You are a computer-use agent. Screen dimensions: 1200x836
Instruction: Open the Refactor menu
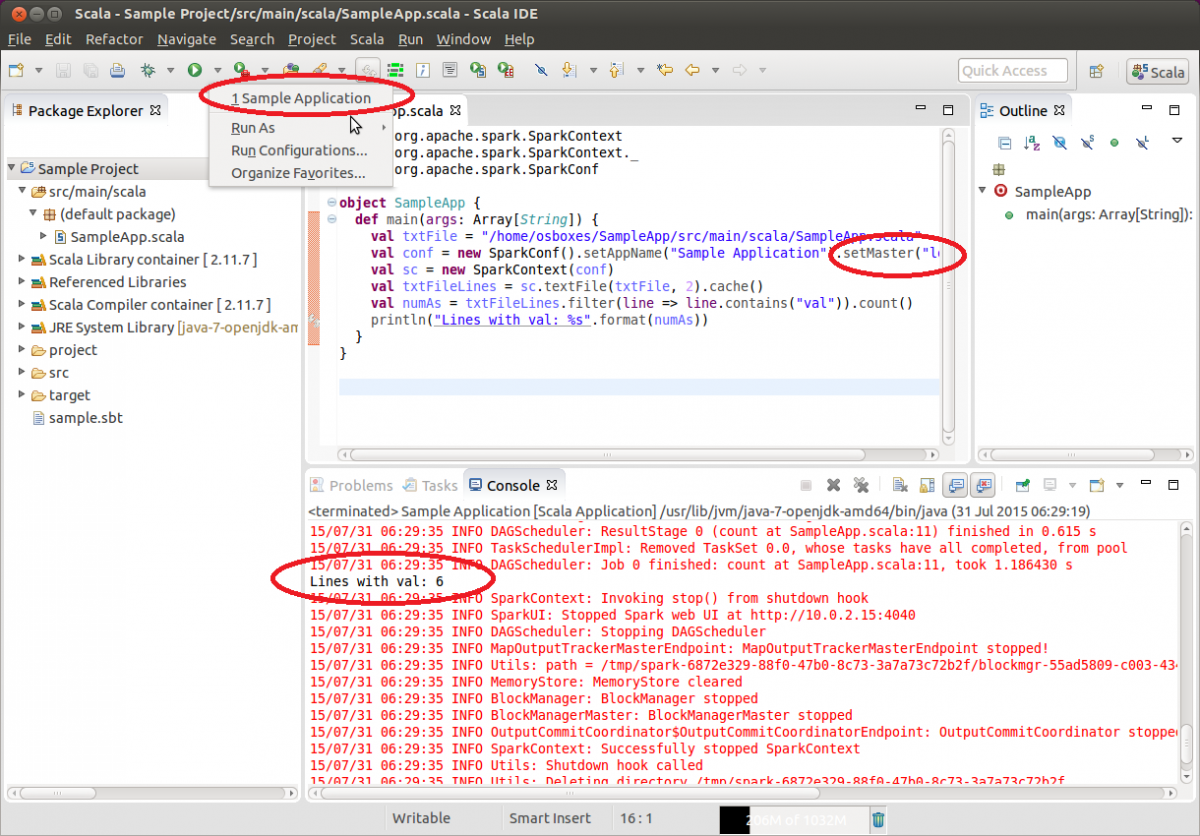point(114,39)
